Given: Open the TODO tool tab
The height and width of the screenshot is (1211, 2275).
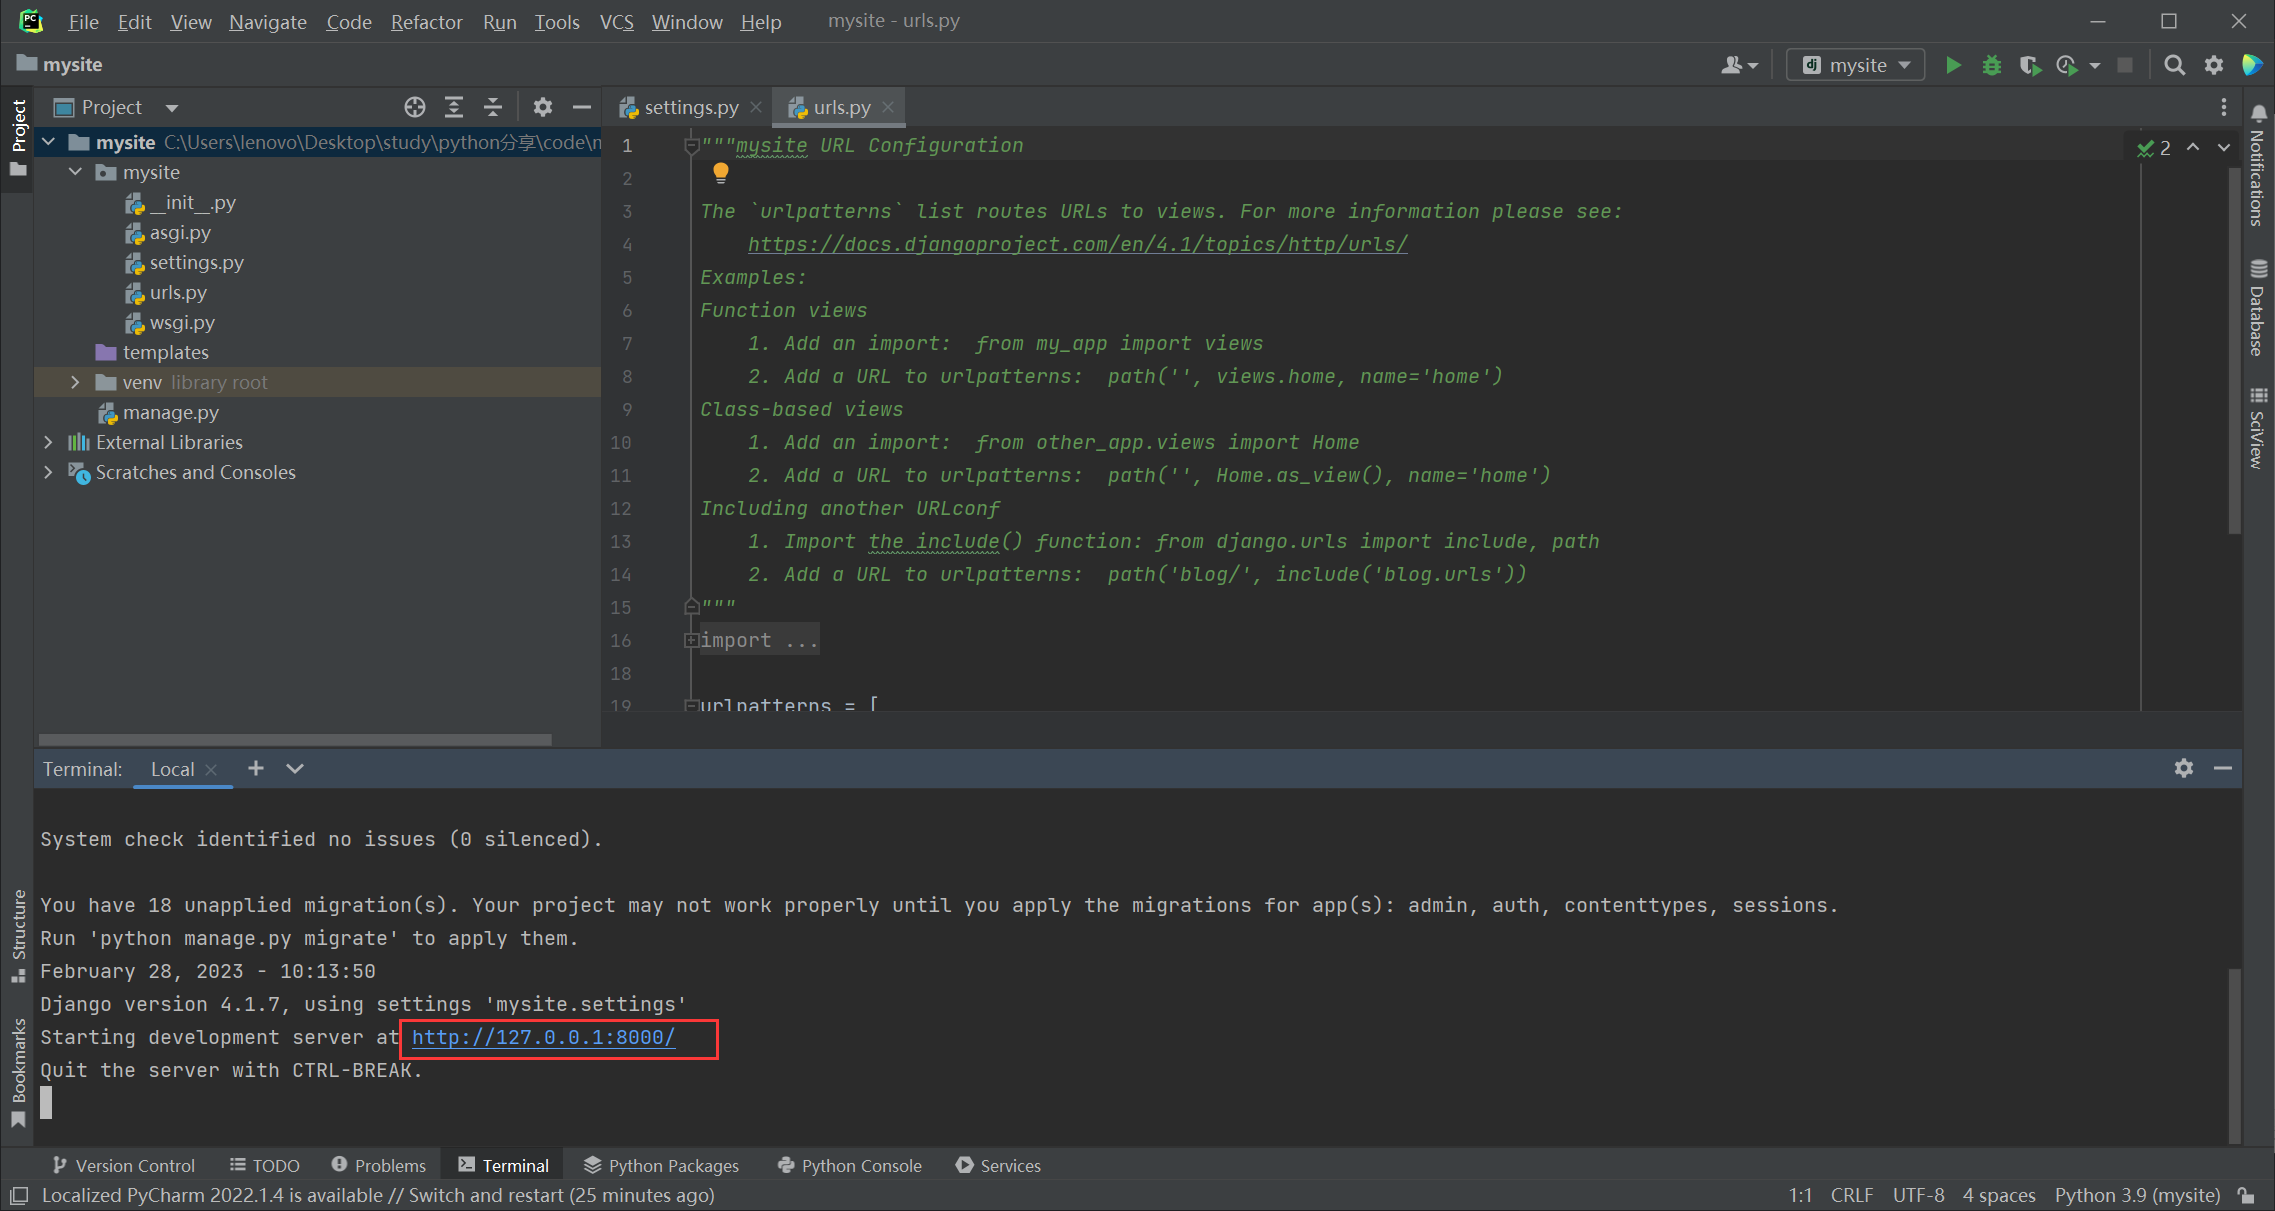Looking at the screenshot, I should tap(265, 1165).
